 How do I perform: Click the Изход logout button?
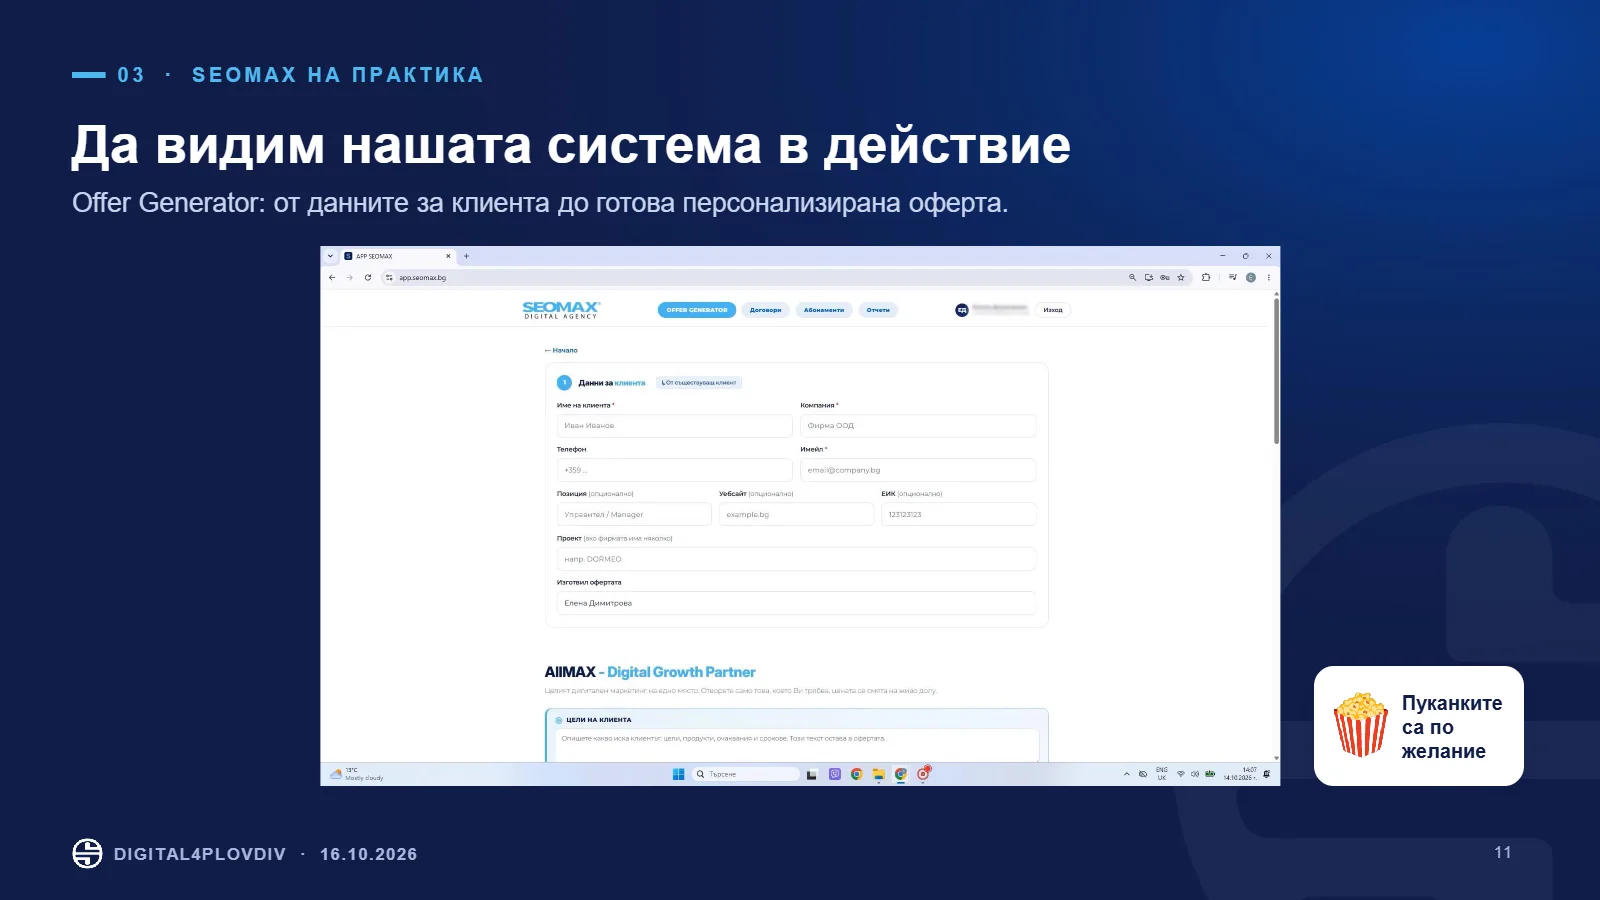pos(1053,310)
